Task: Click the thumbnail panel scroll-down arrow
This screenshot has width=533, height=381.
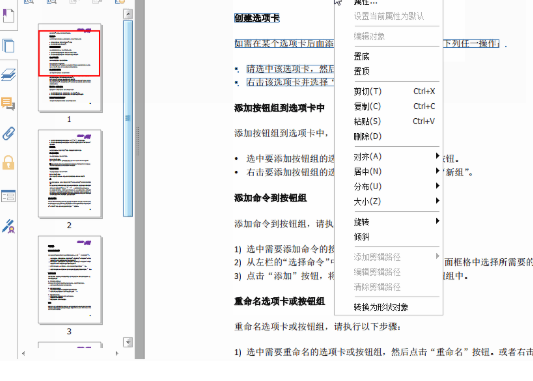Action: pos(128,342)
